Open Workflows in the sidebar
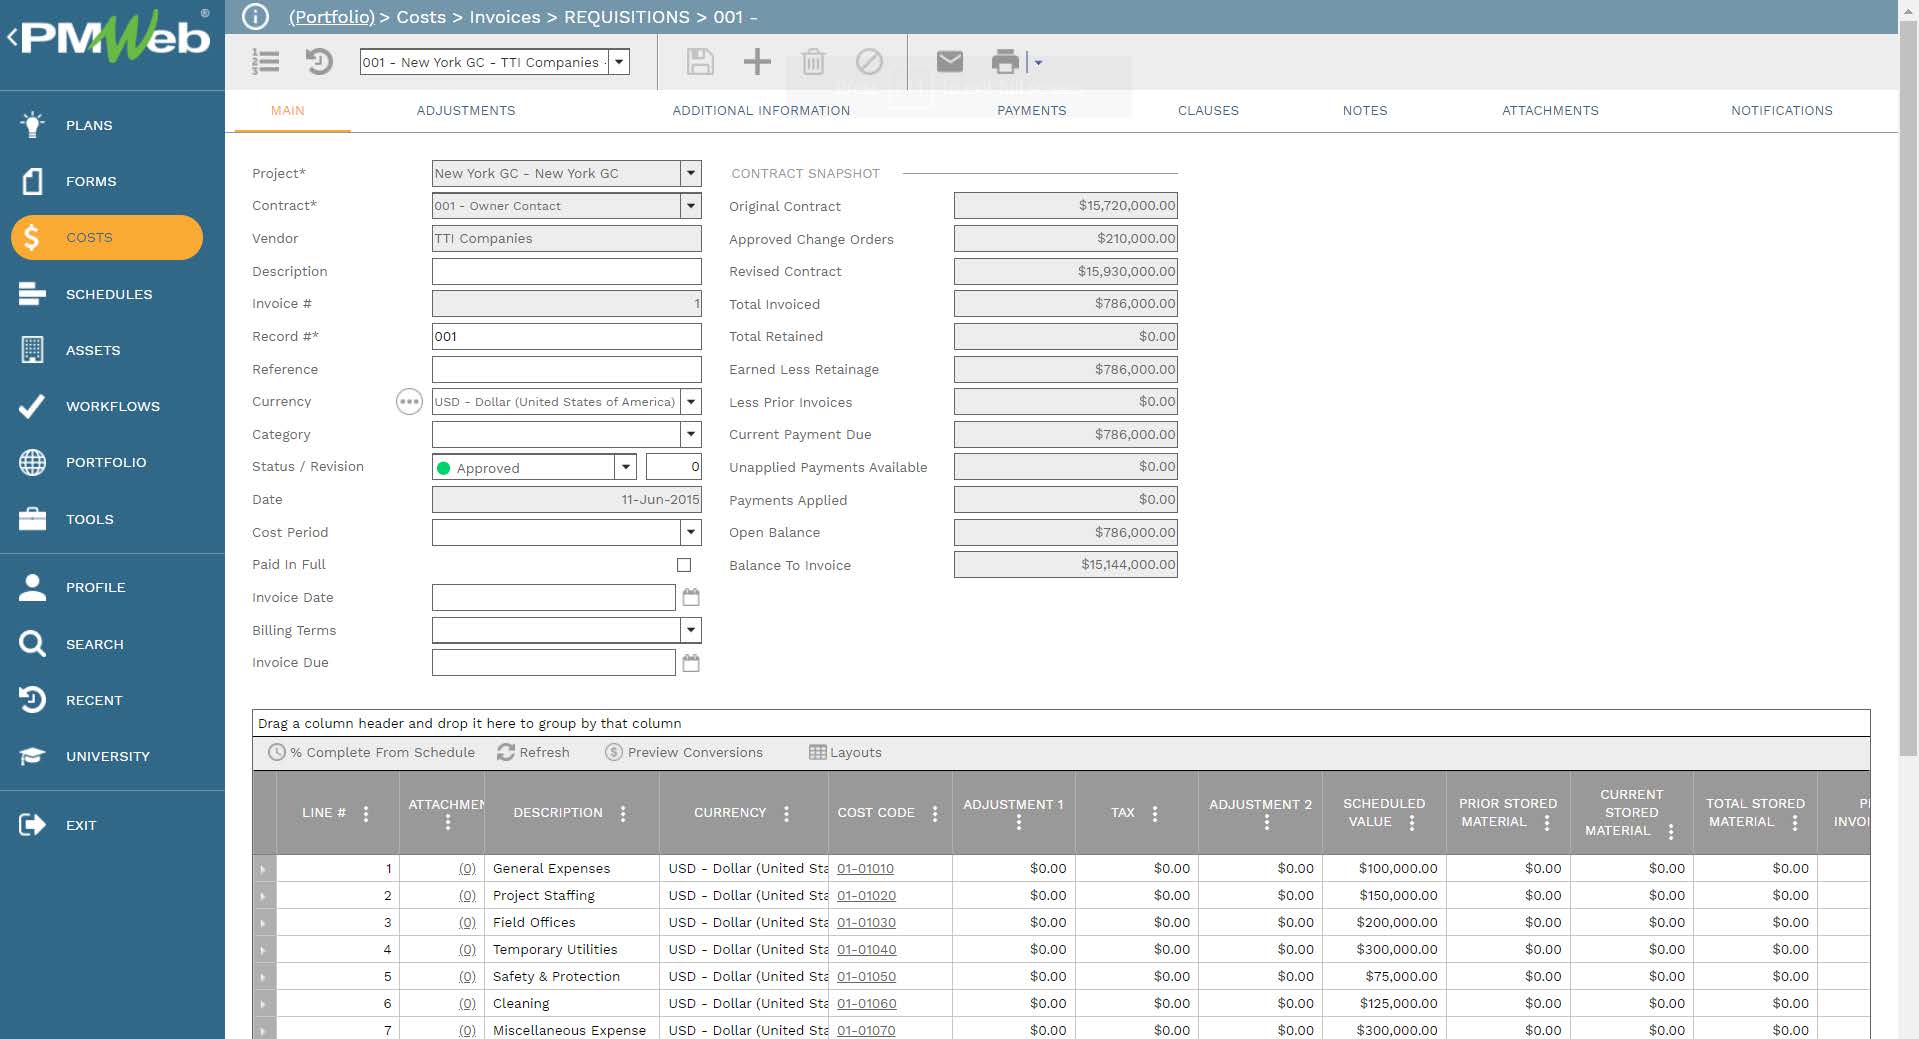1919x1039 pixels. tap(112, 406)
